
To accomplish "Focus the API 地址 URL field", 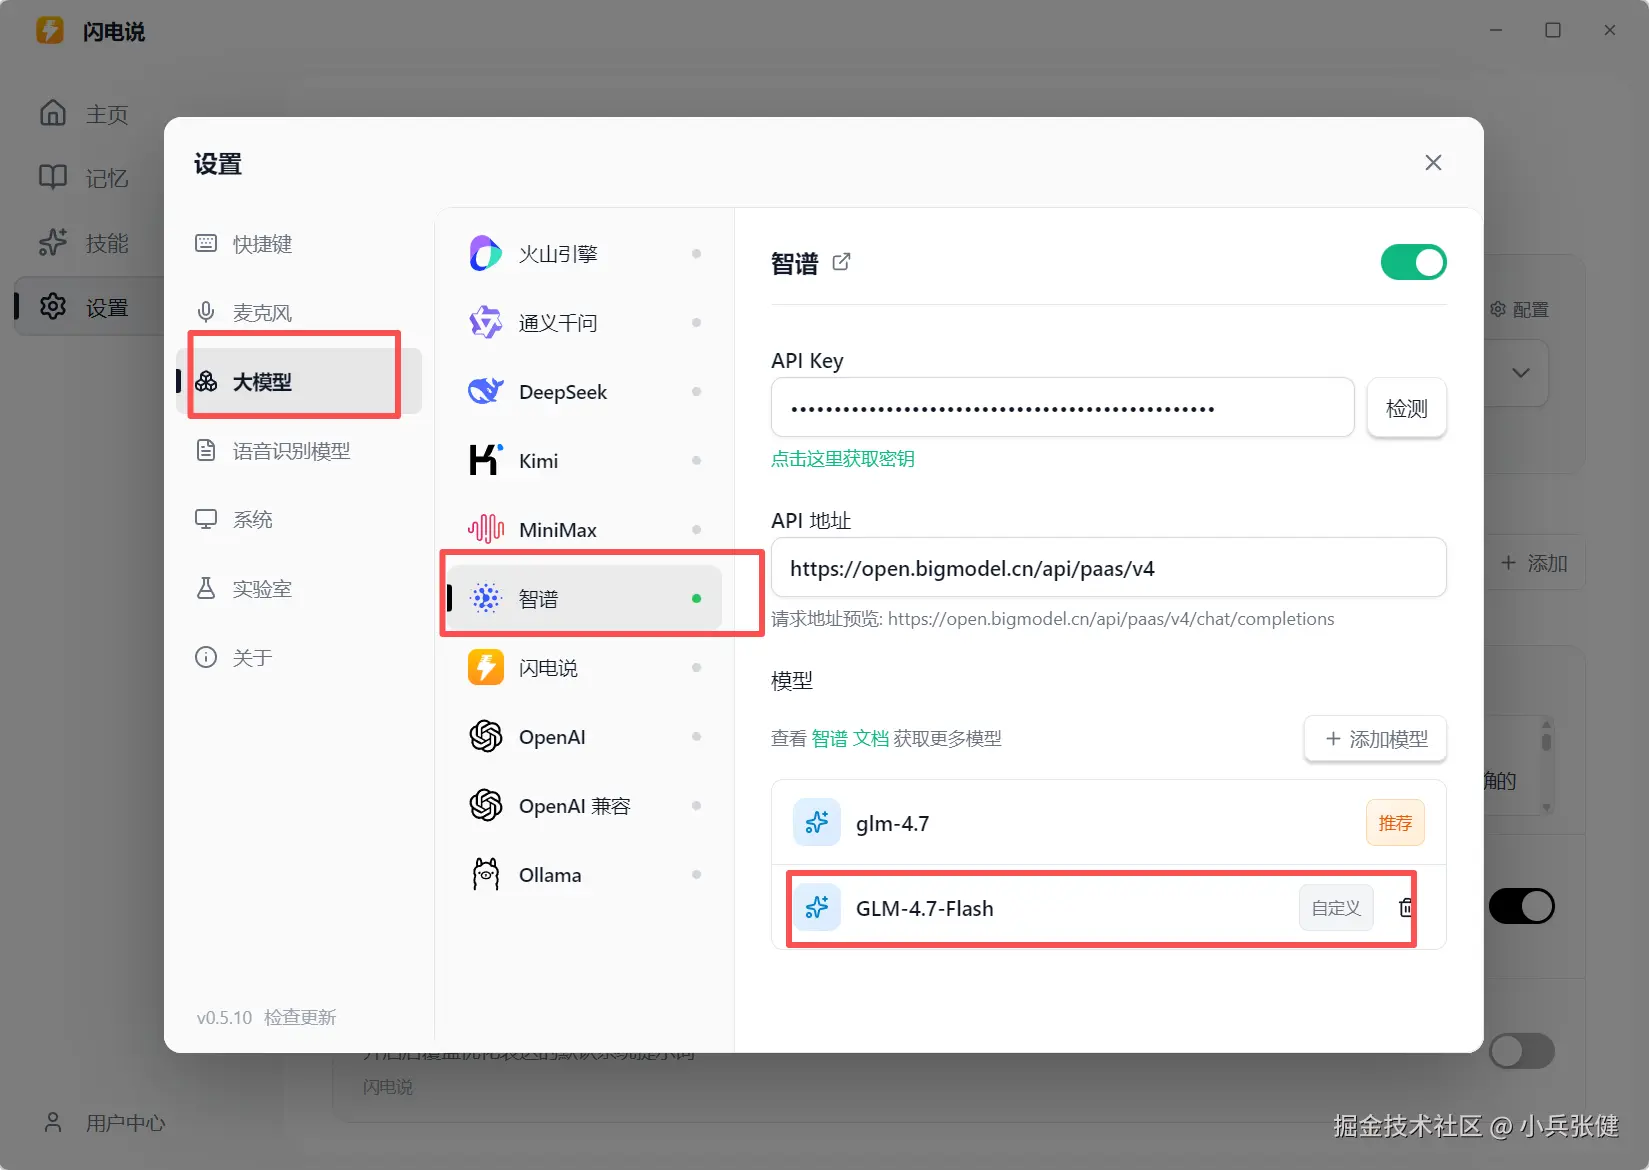I will (x=1109, y=568).
